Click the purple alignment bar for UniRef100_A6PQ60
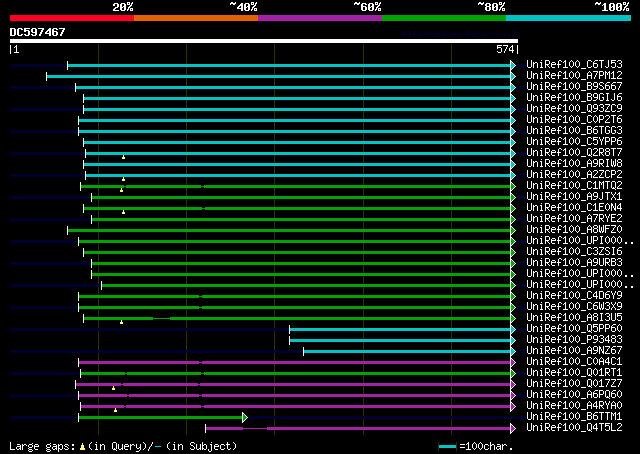This screenshot has height=454, width=640. tap(295, 396)
